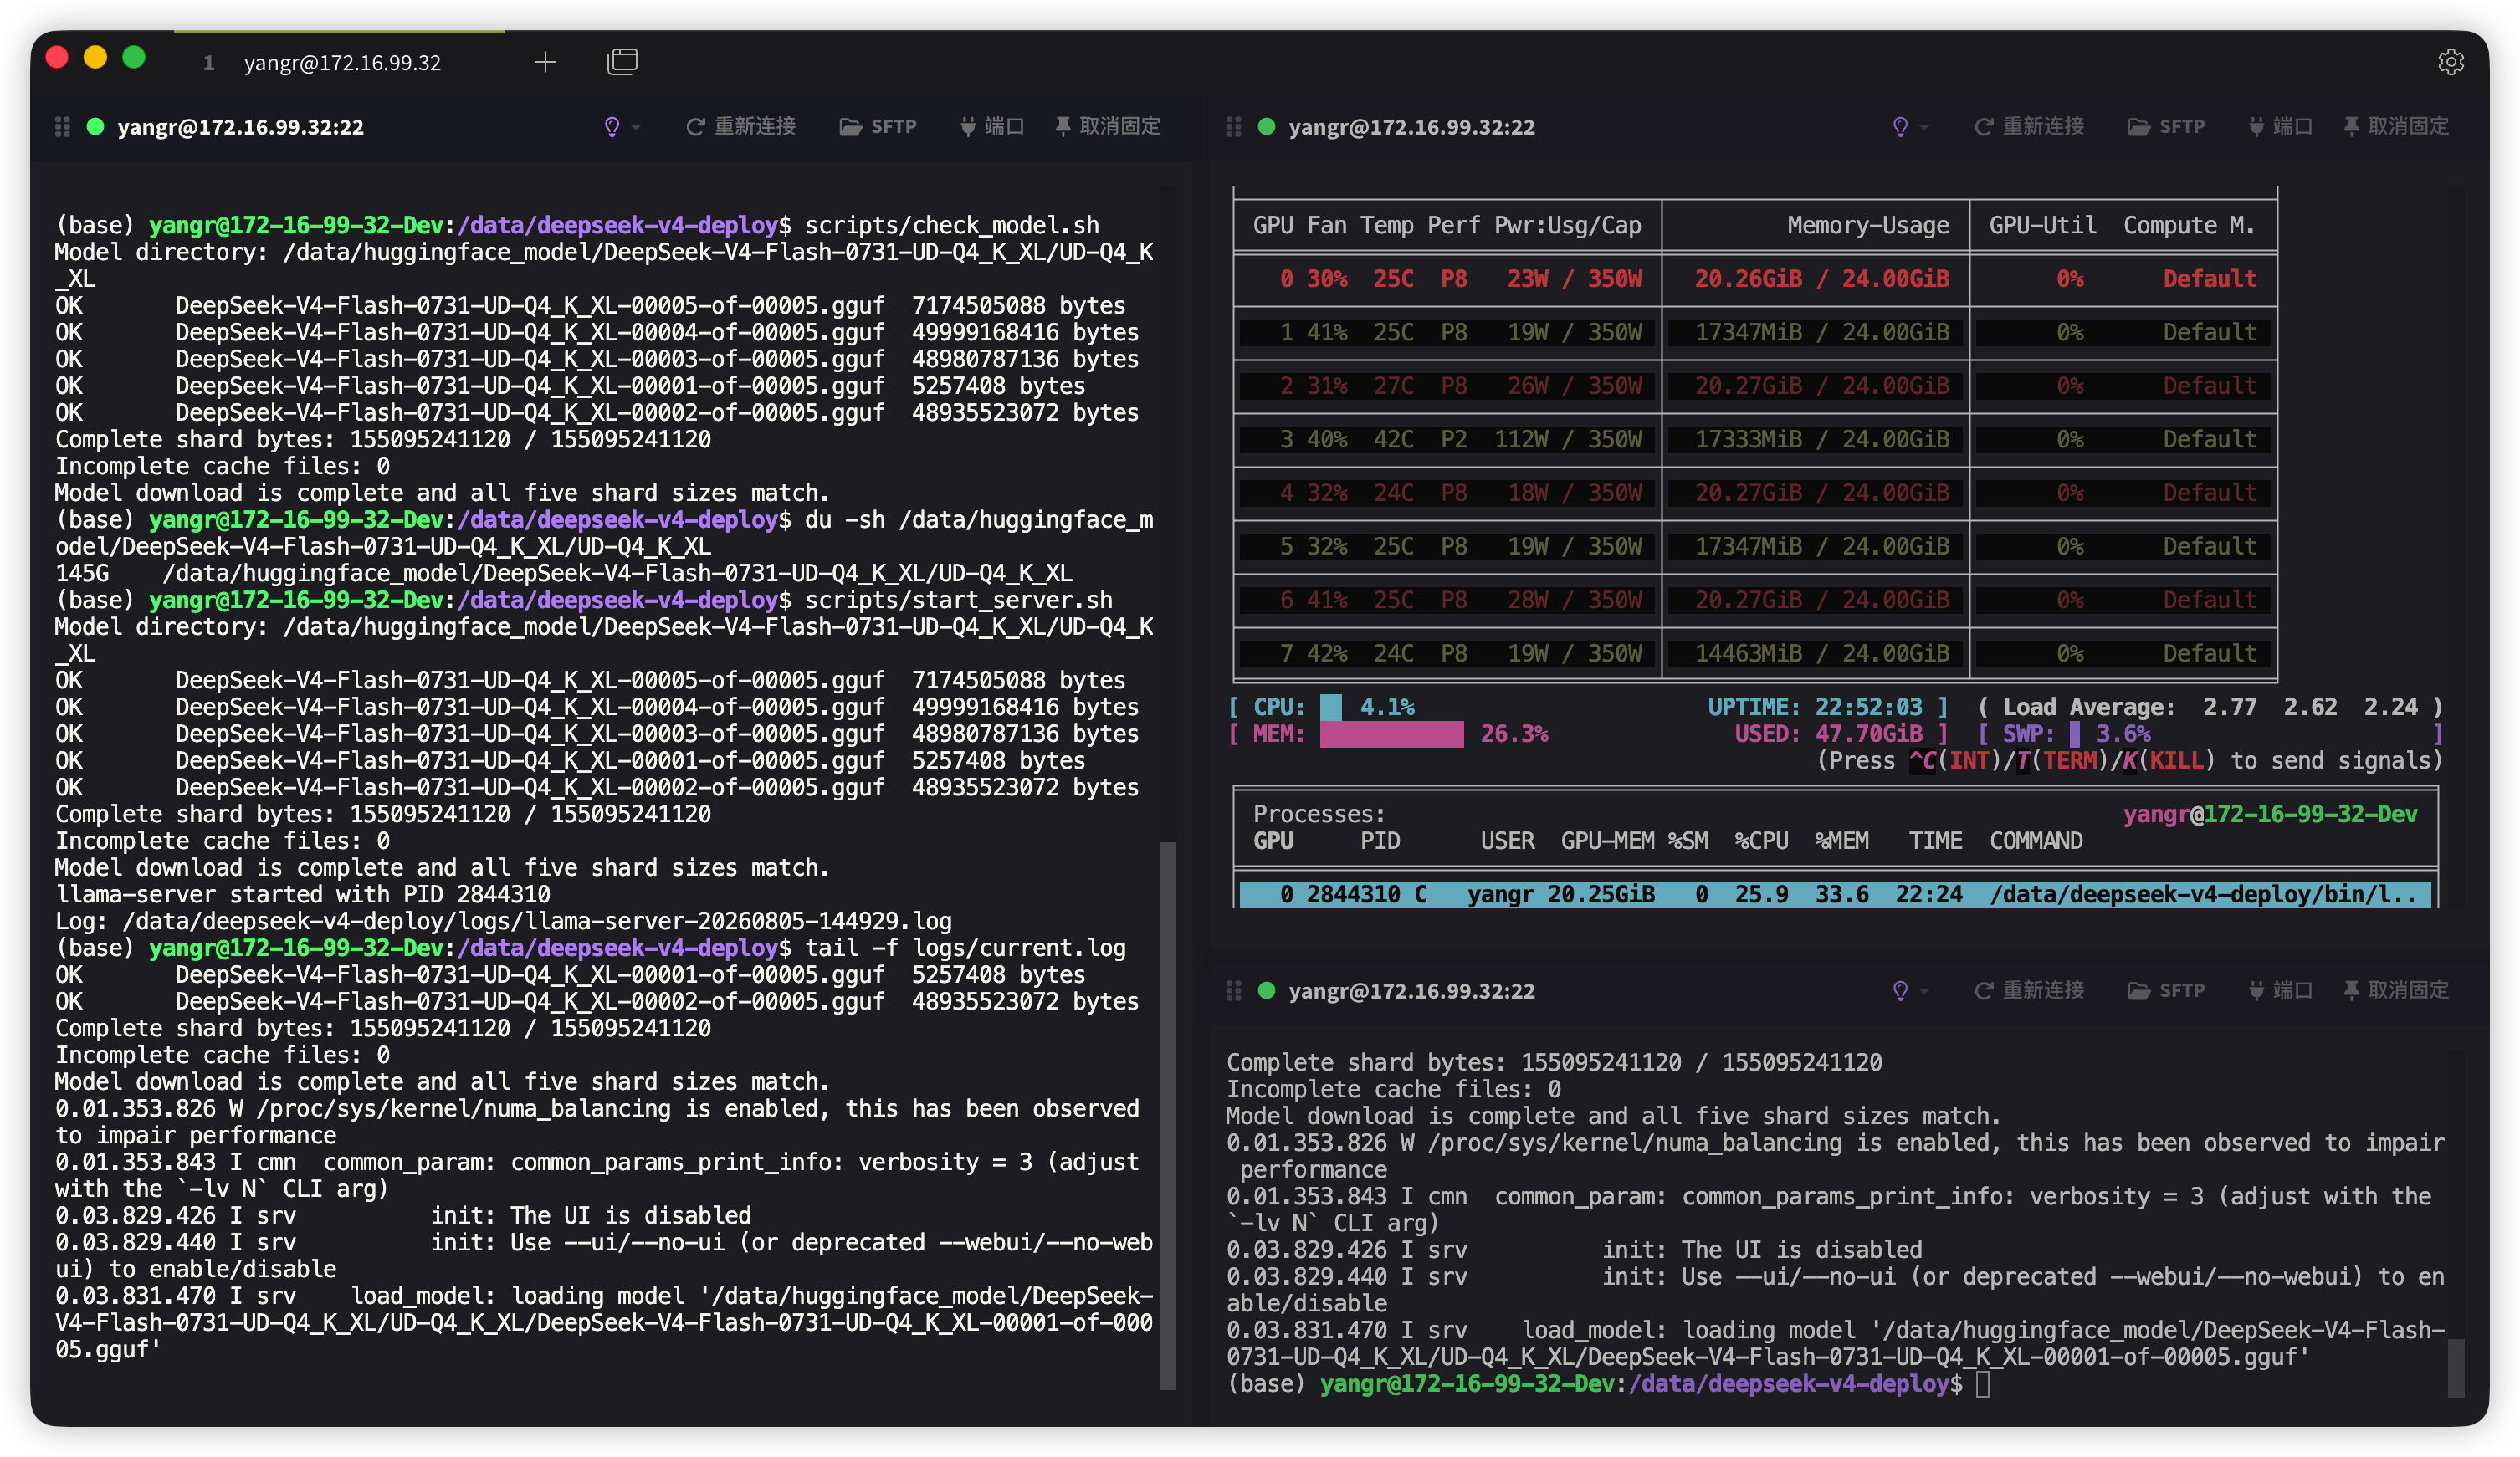Open SFTP from the left pane header

coord(878,127)
